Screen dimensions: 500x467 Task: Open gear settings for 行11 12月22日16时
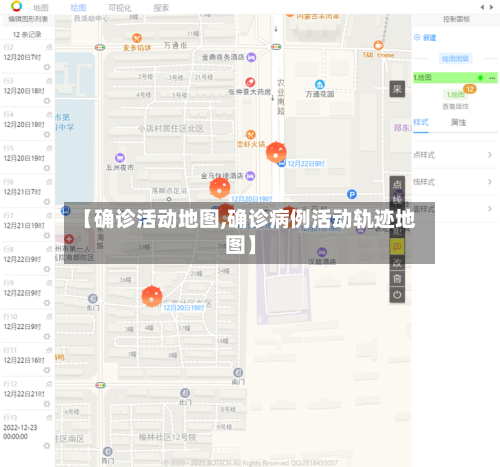click(47, 370)
